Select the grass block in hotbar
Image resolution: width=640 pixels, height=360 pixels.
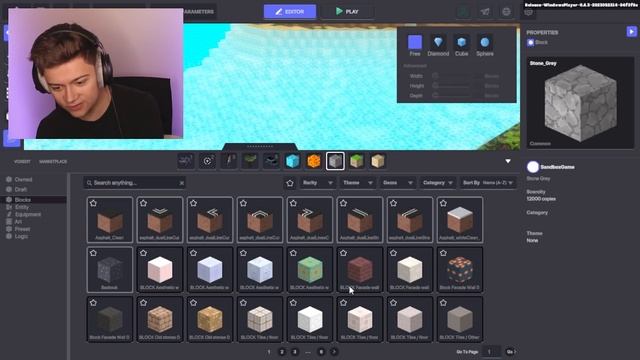[357, 161]
